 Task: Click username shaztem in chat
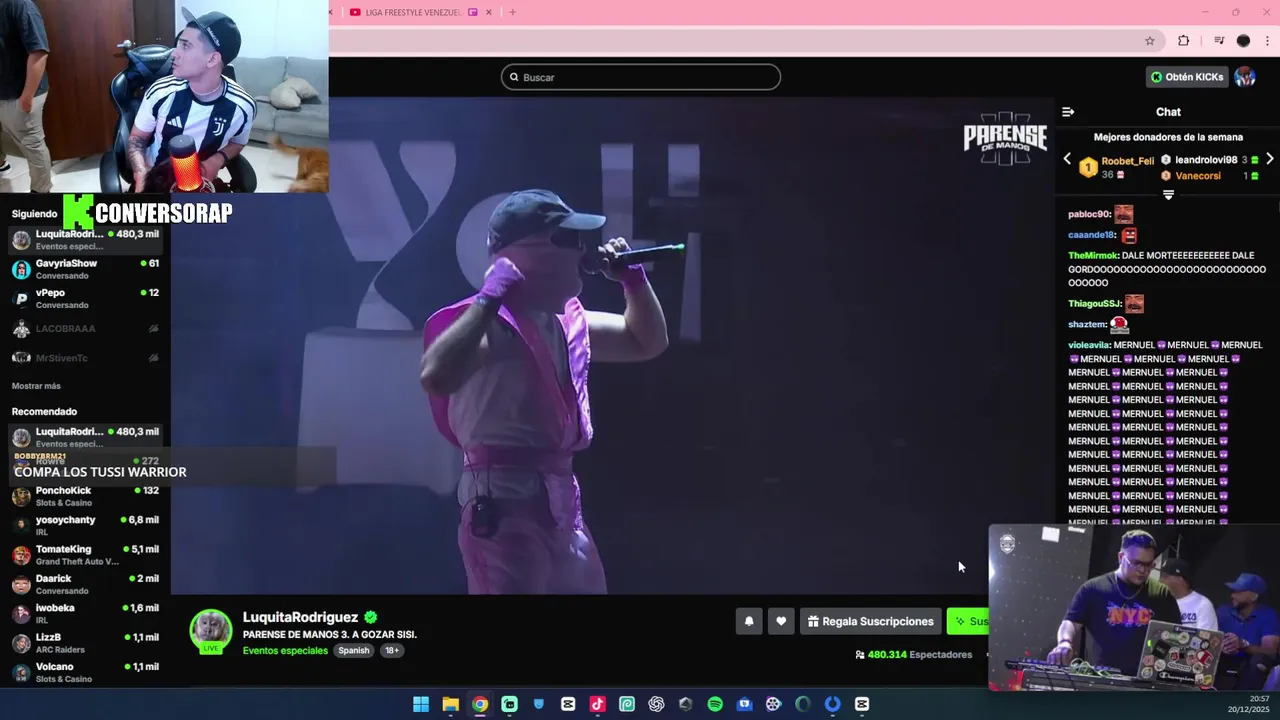click(x=1087, y=325)
